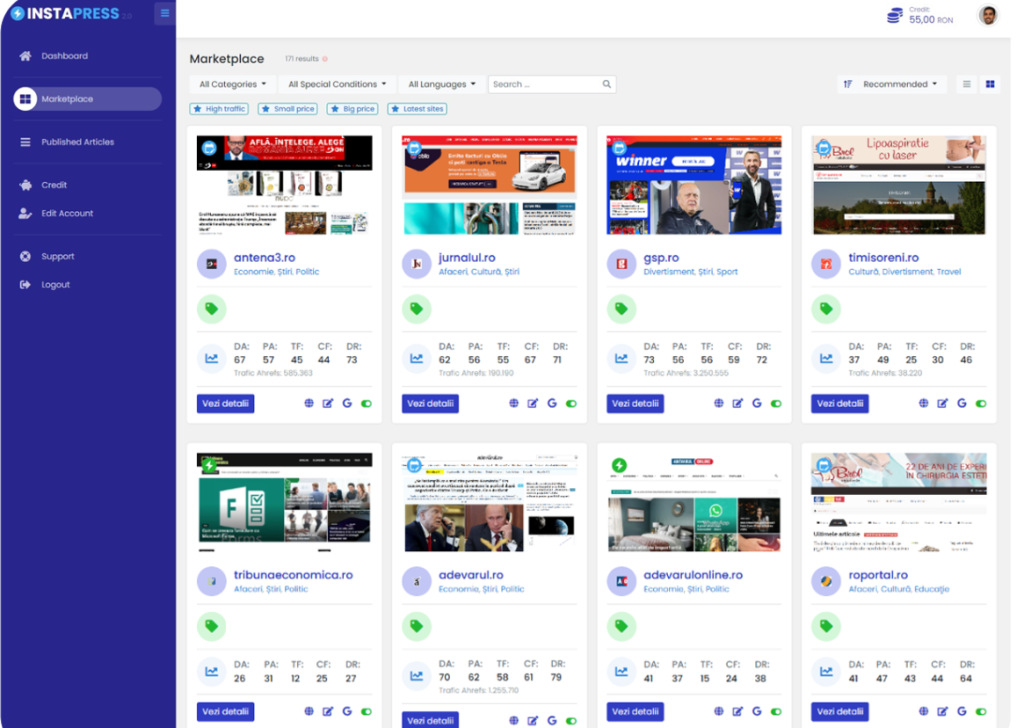Open globe website icon on jurnalul.ro card
This screenshot has height=728, width=1024.
(514, 404)
